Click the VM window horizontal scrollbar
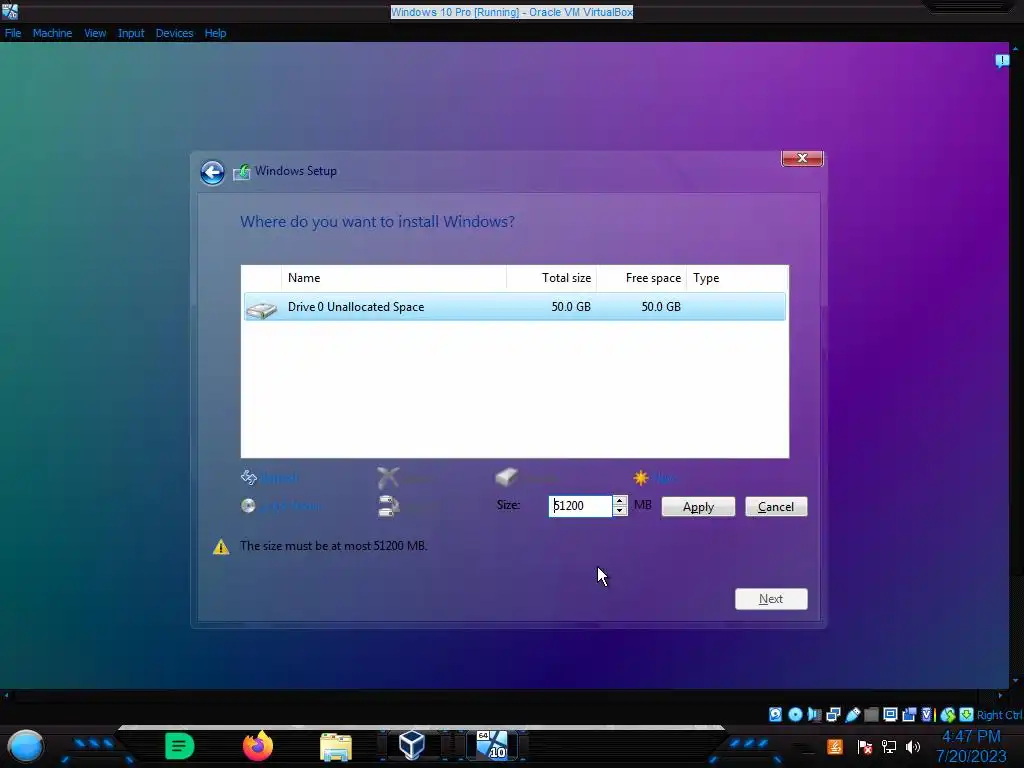Viewport: 1024px width, 768px height. (x=503, y=696)
